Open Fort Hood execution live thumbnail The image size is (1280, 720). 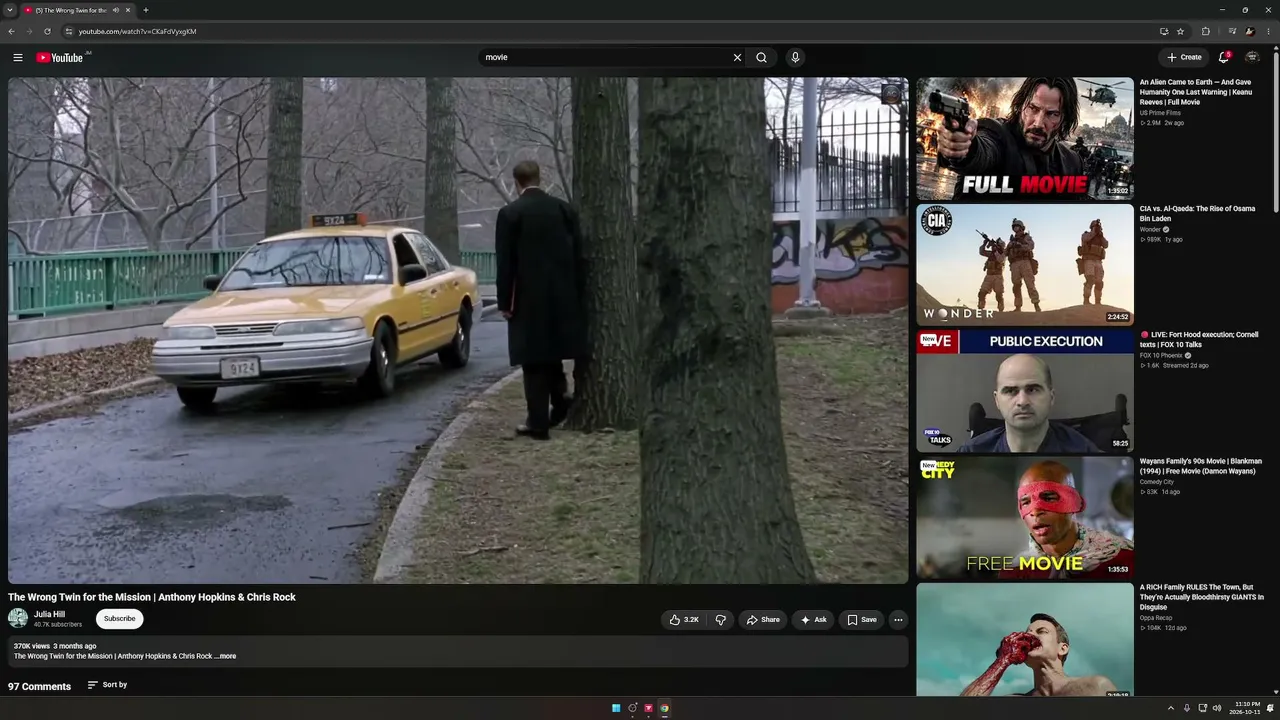point(1025,391)
